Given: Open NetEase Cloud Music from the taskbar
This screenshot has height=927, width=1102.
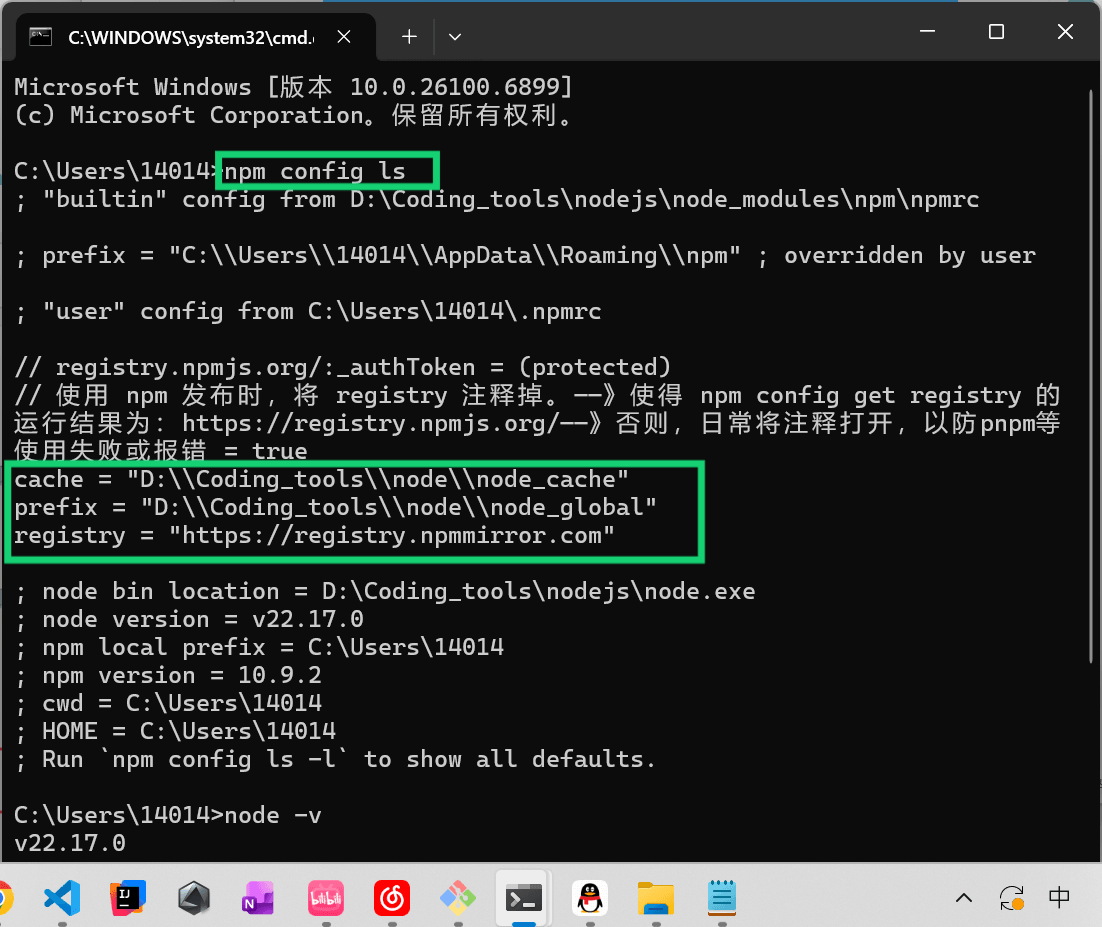Looking at the screenshot, I should [x=391, y=898].
